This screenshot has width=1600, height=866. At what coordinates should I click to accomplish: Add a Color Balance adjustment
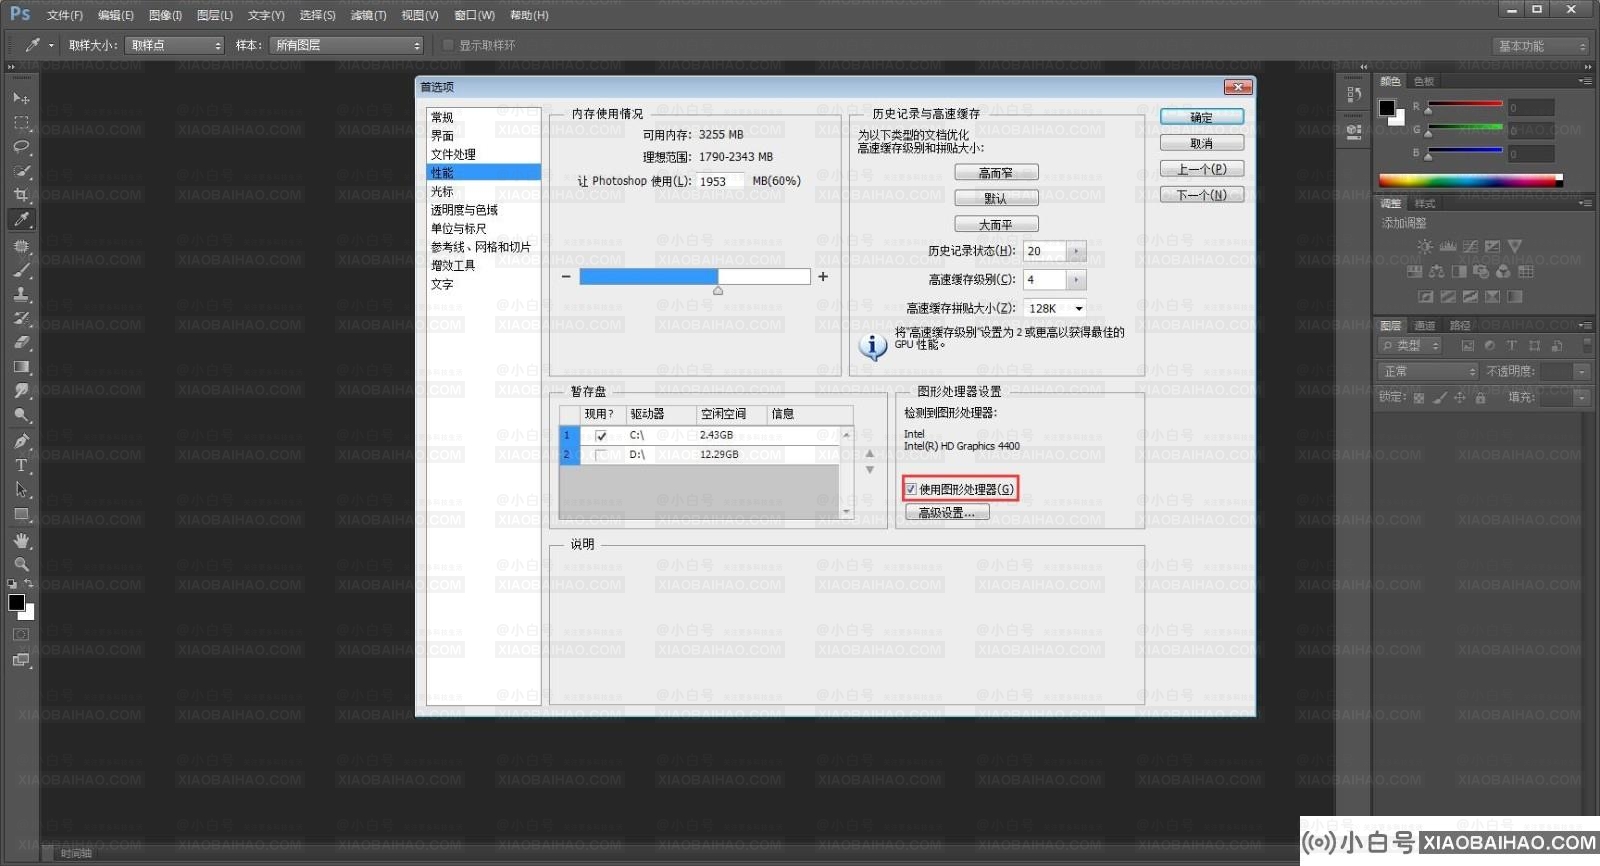(x=1437, y=271)
